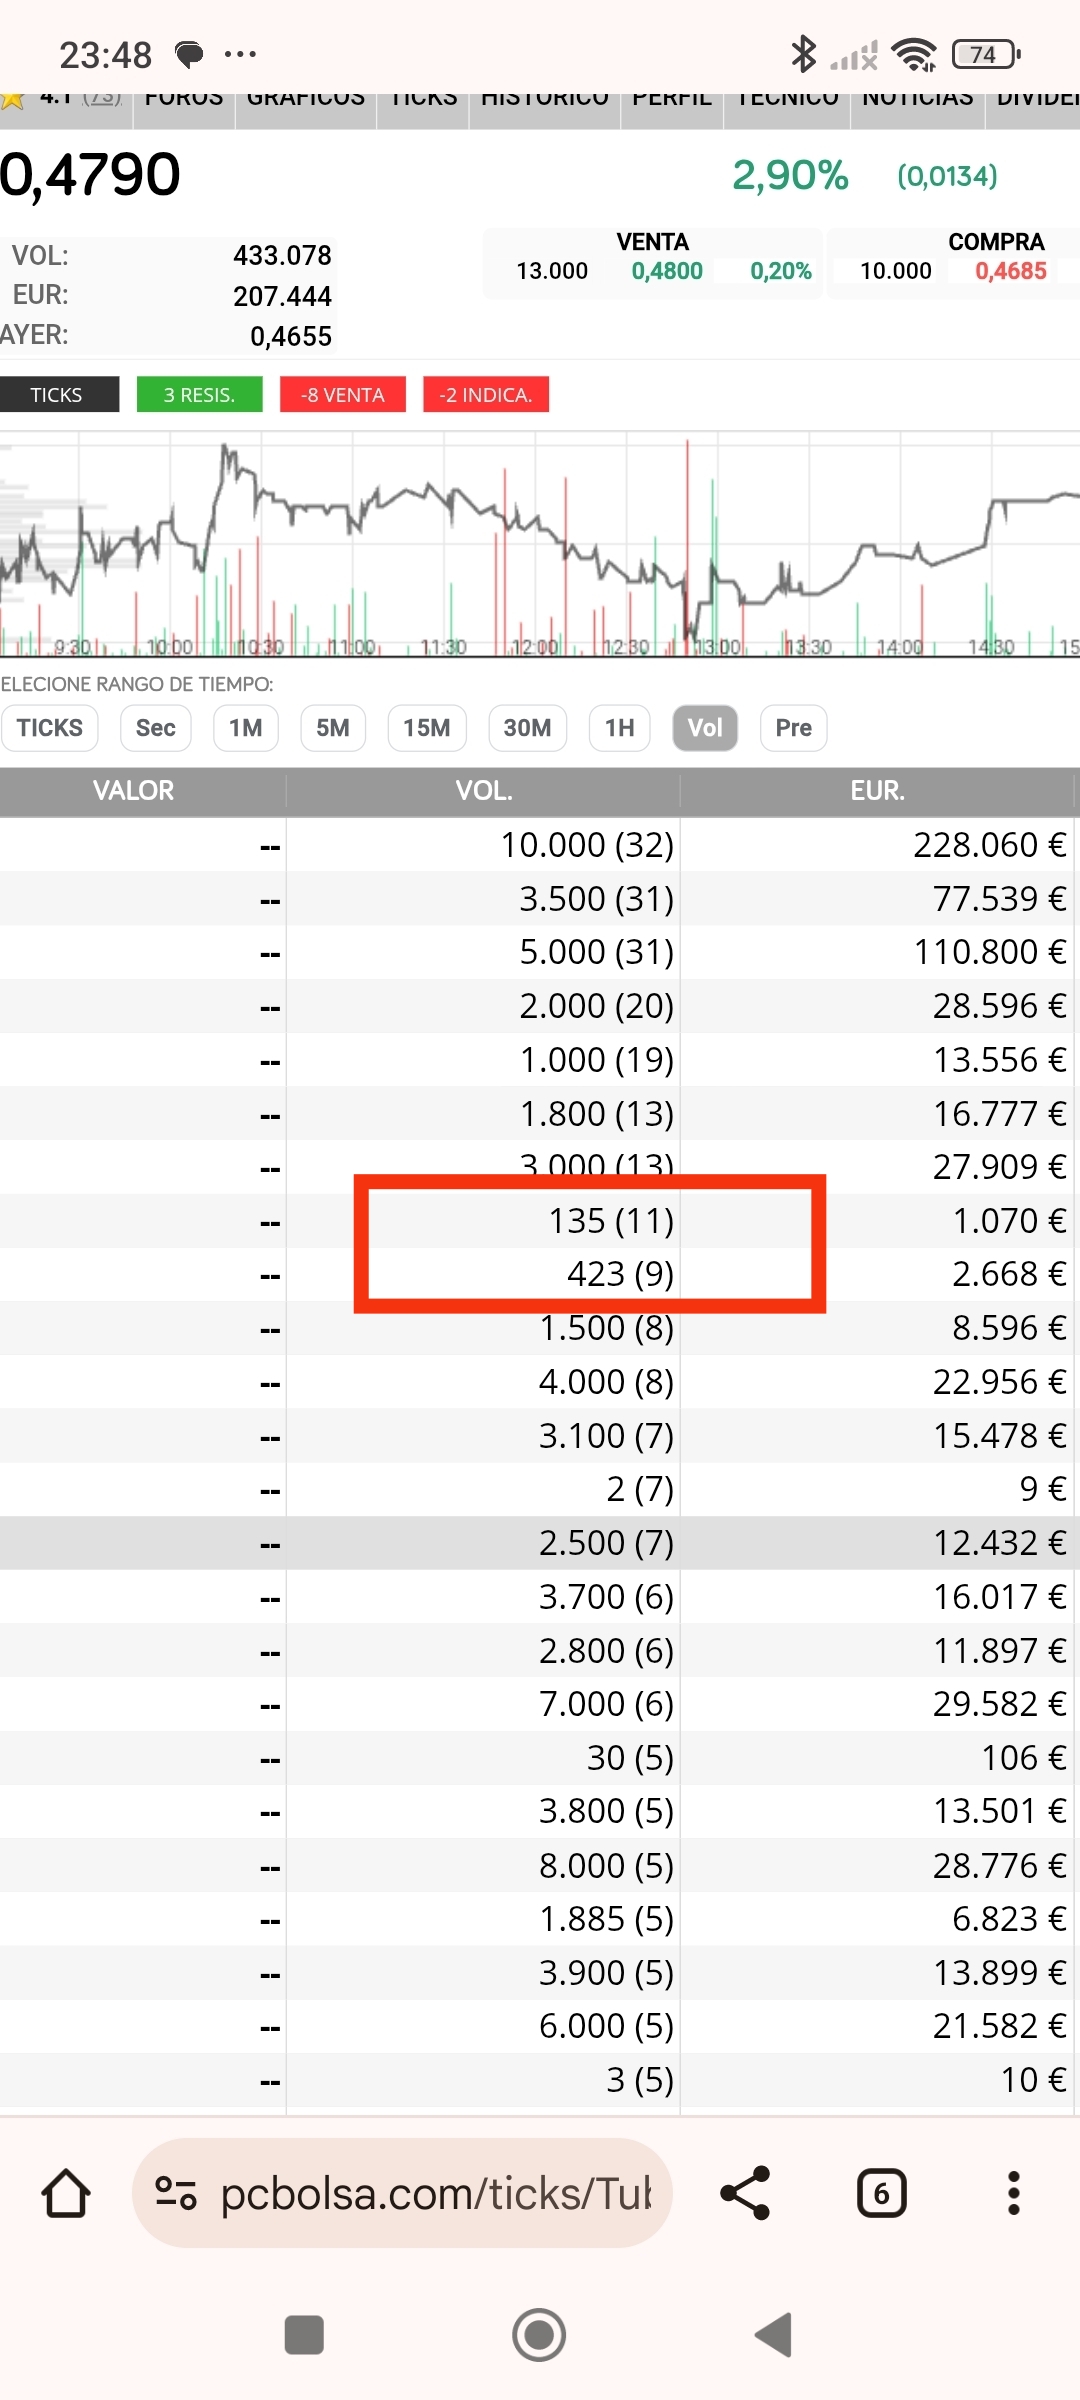Screen dimensions: 1080x2400
Task: Click the volume value 433.078
Action: [282, 256]
